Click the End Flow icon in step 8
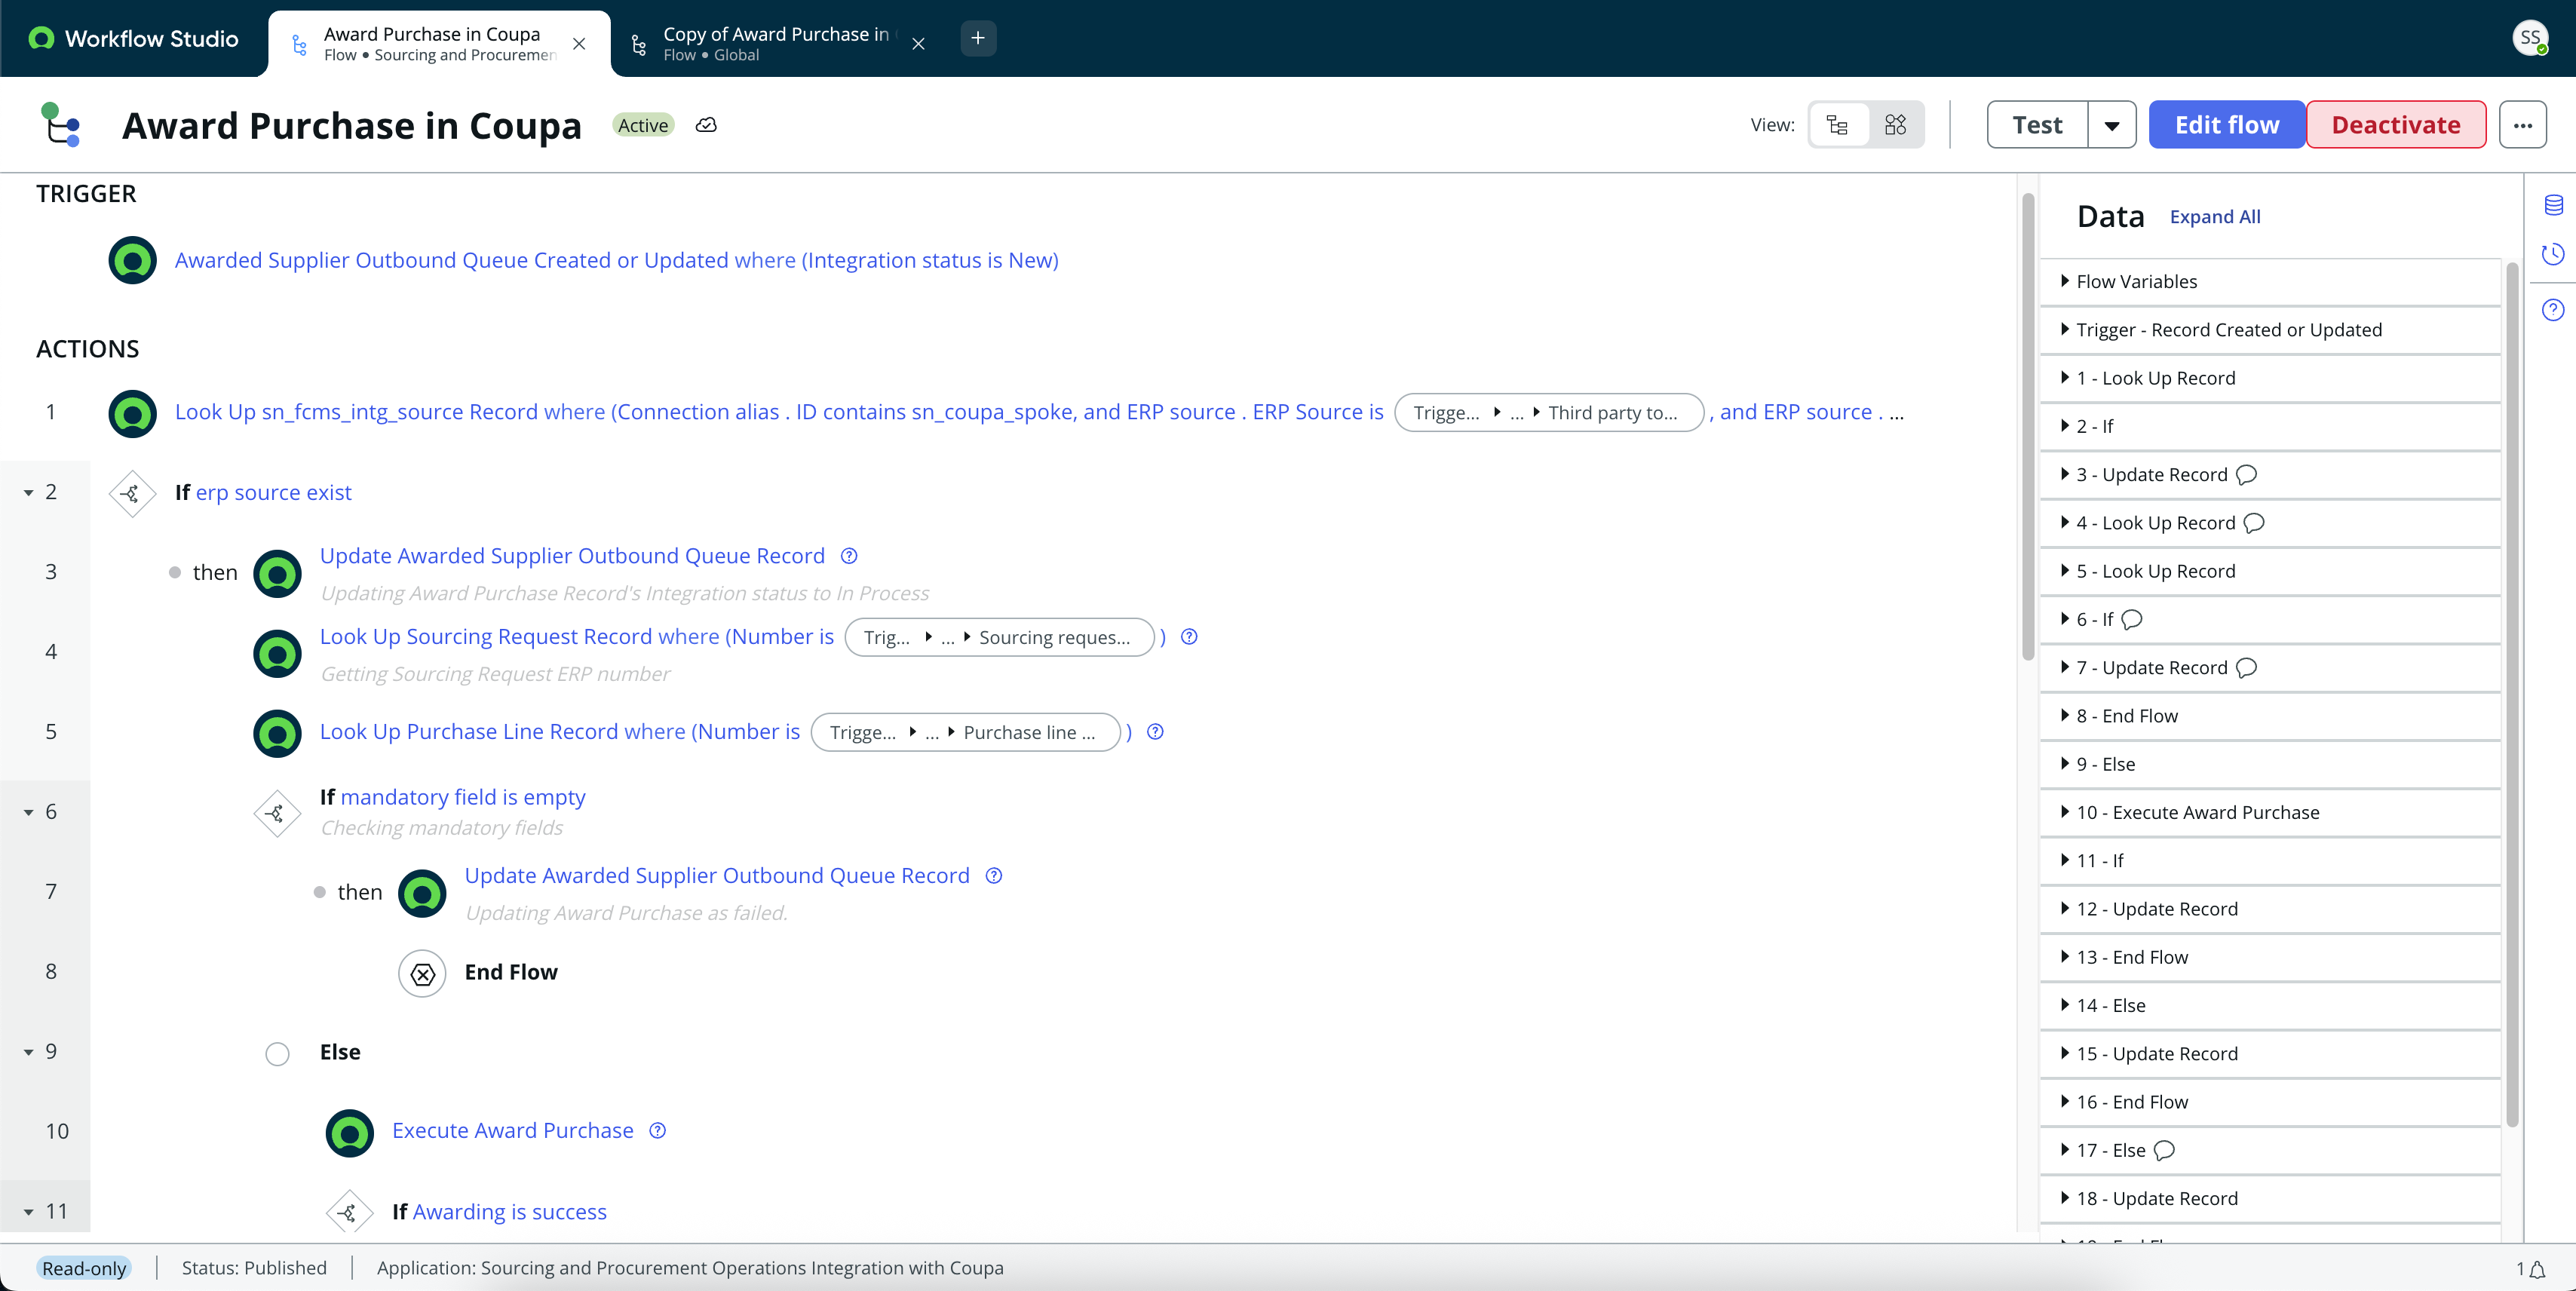This screenshot has width=2576, height=1291. (422, 973)
